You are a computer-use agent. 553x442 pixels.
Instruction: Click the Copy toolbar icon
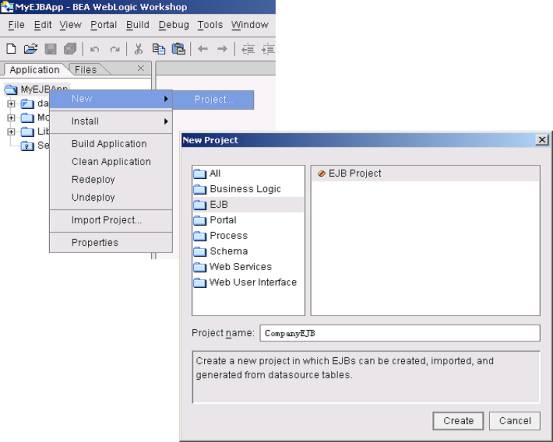click(x=159, y=49)
